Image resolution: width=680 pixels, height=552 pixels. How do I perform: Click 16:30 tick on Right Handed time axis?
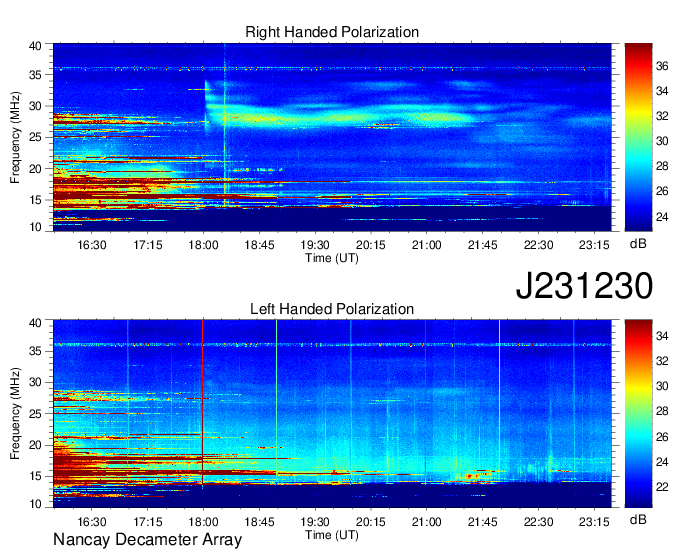click(x=92, y=245)
